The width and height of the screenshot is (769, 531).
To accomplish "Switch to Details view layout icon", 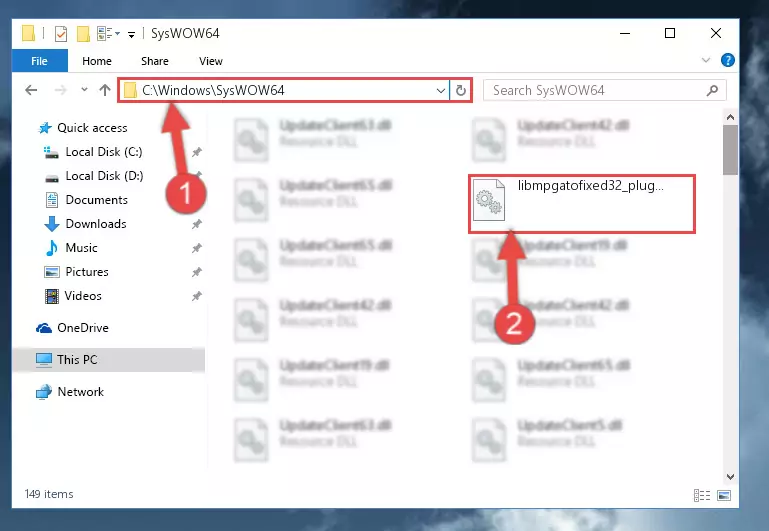I will click(702, 496).
